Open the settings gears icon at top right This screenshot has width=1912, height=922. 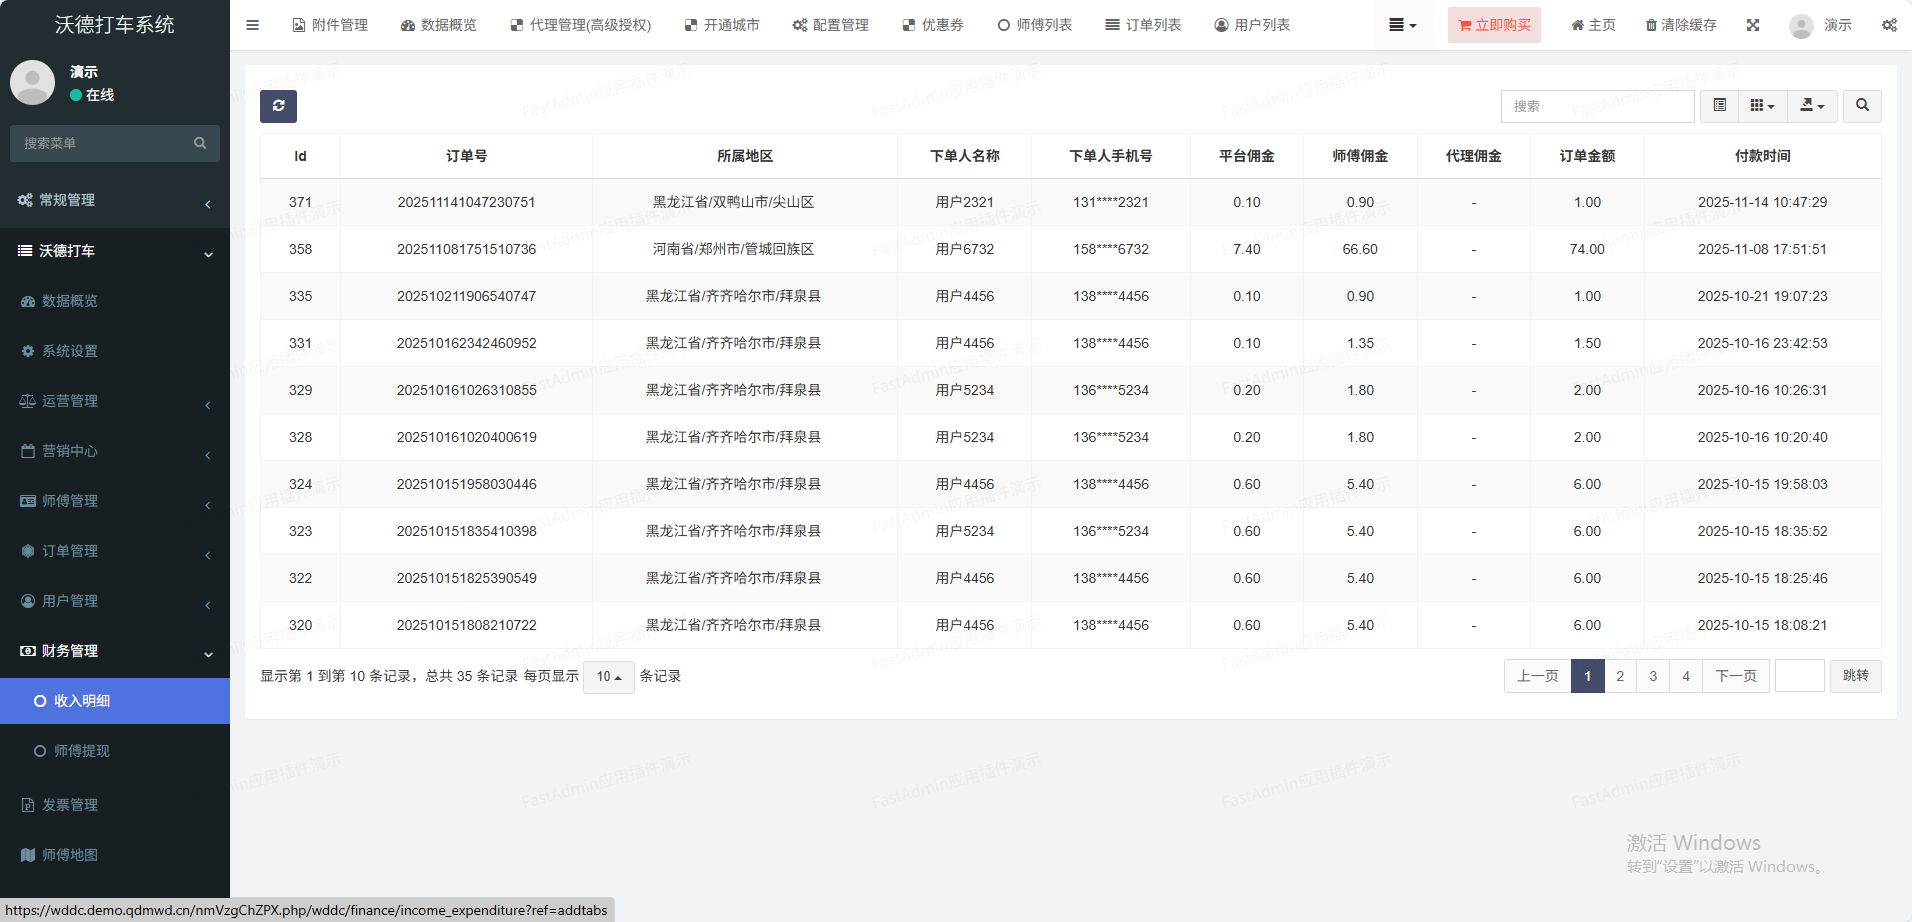tap(1889, 25)
